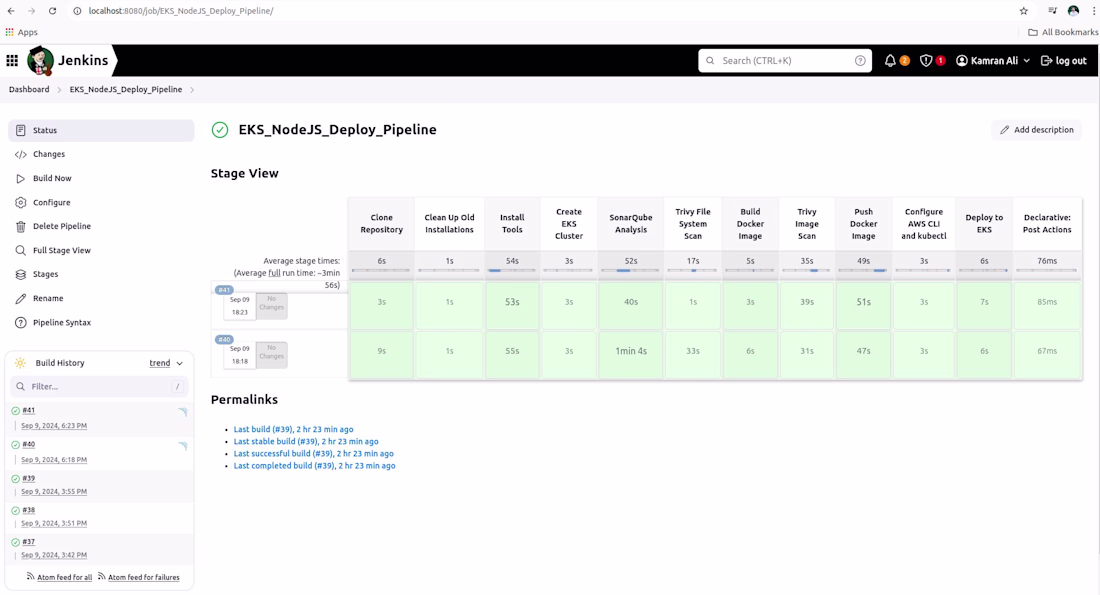Screen dimensions: 1100x595
Task: Click the Apps shortcut in bookmarks bar
Action: click(x=22, y=32)
